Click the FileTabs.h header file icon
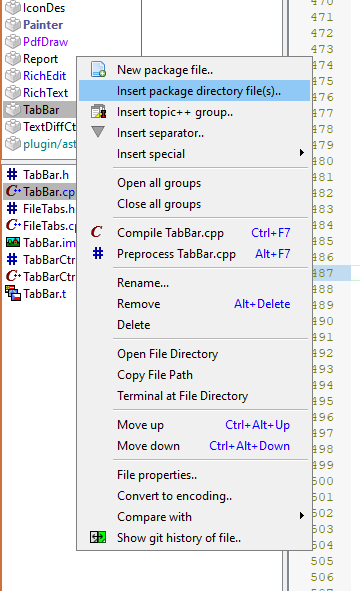Screen dimensions: 360x591 (12, 208)
